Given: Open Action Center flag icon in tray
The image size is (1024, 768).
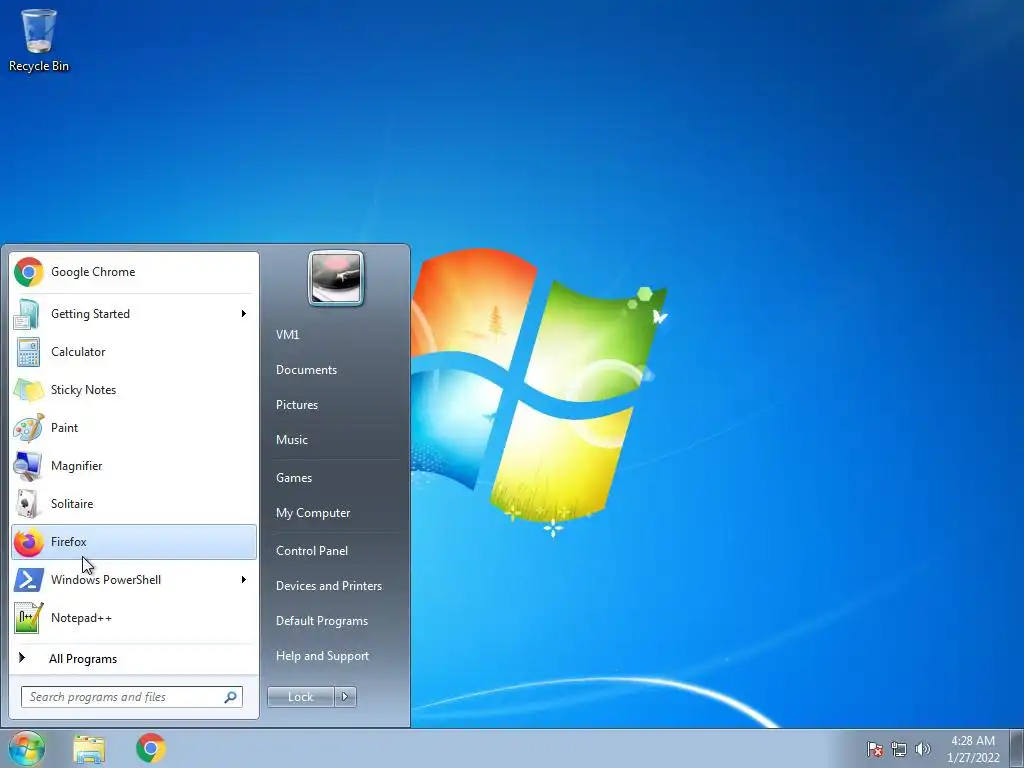Looking at the screenshot, I should pyautogui.click(x=875, y=749).
